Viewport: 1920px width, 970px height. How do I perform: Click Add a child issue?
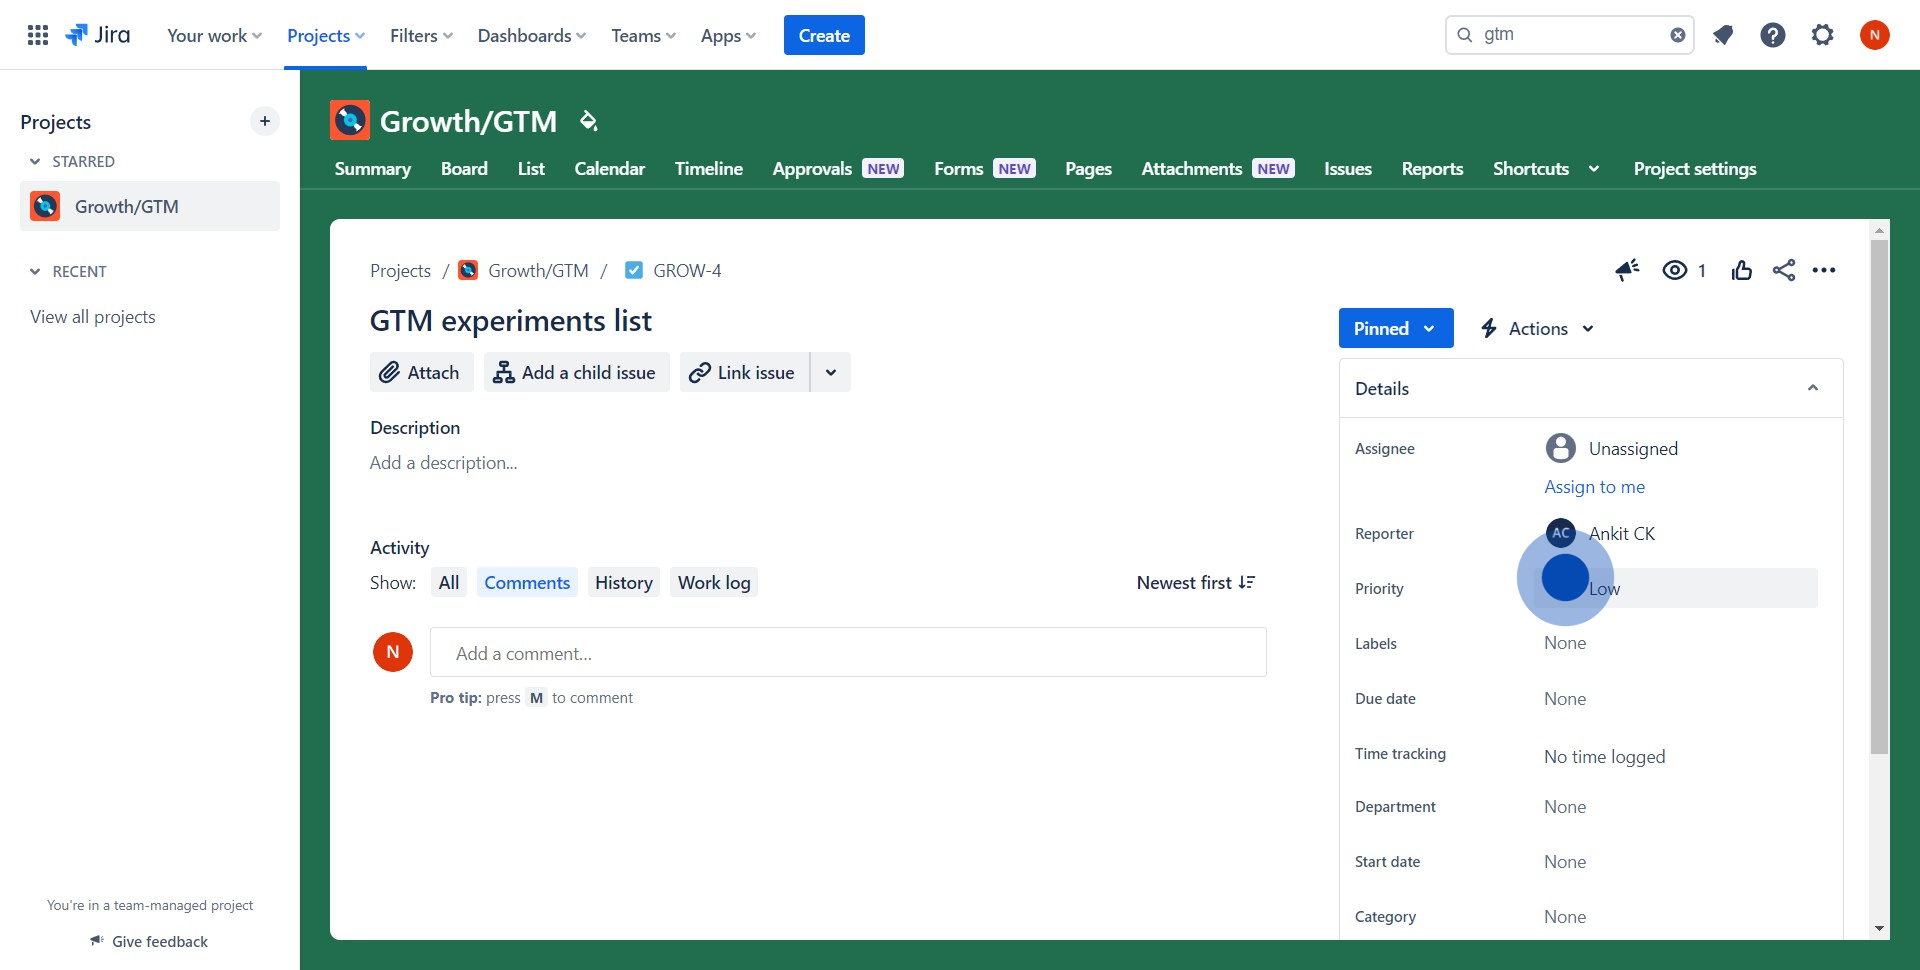point(577,372)
